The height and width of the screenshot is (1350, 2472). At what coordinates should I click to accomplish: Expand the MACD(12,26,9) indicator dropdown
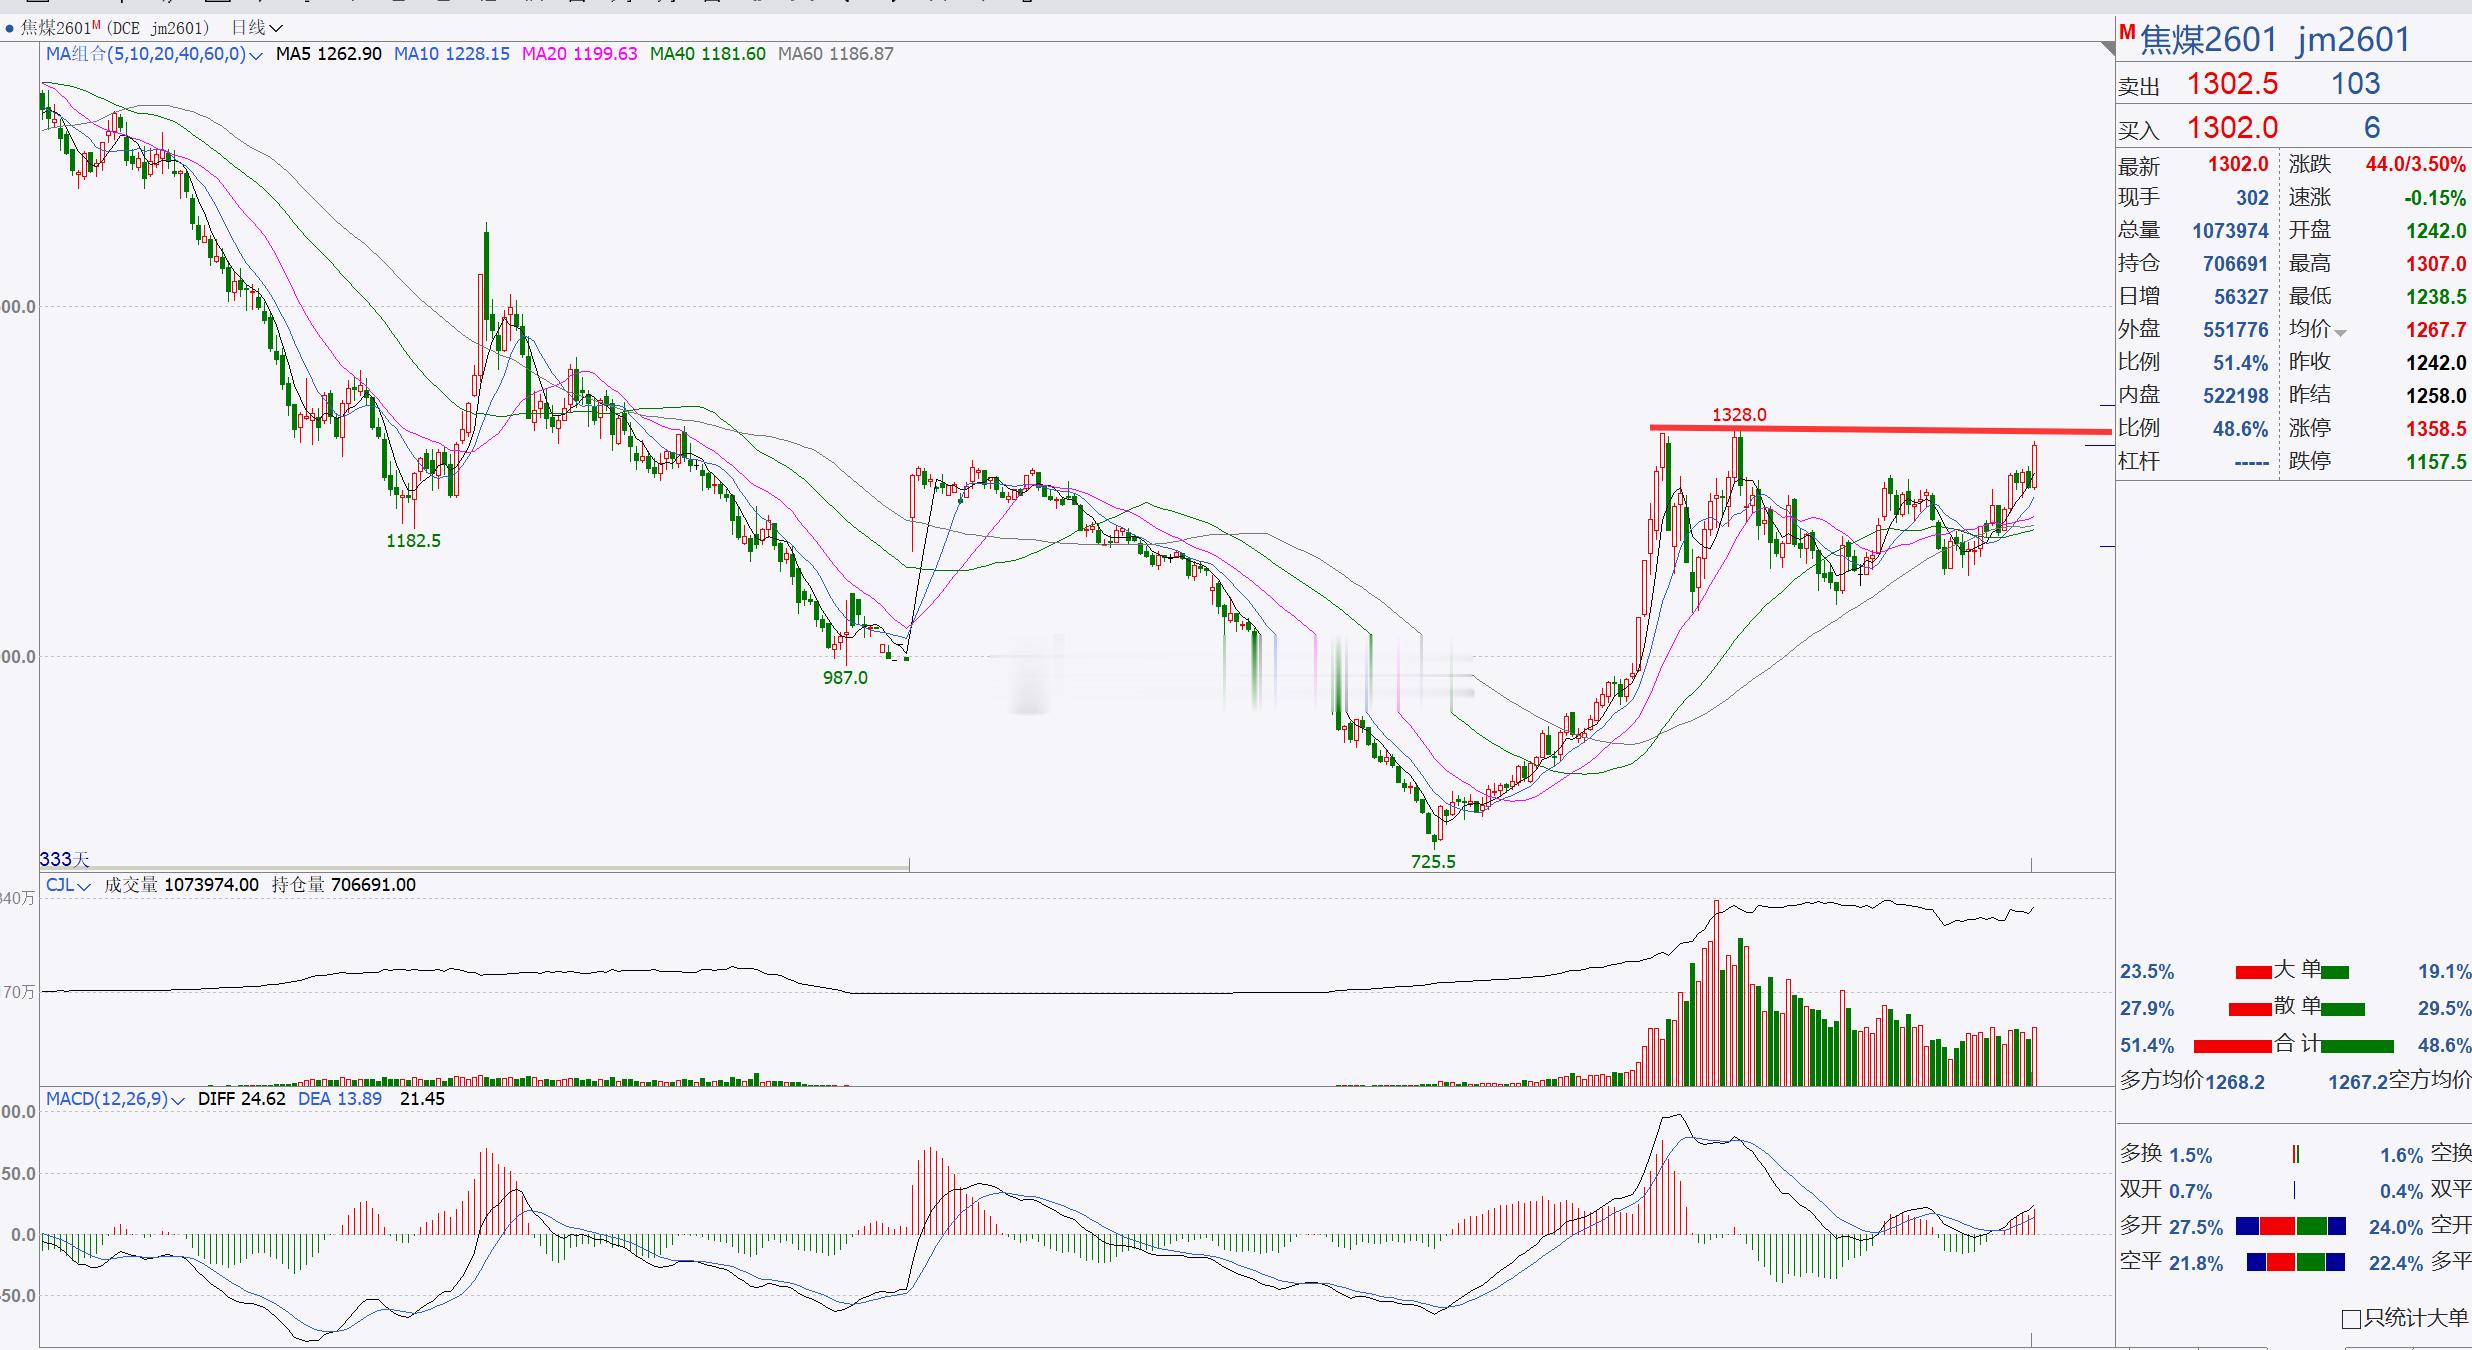[178, 1100]
